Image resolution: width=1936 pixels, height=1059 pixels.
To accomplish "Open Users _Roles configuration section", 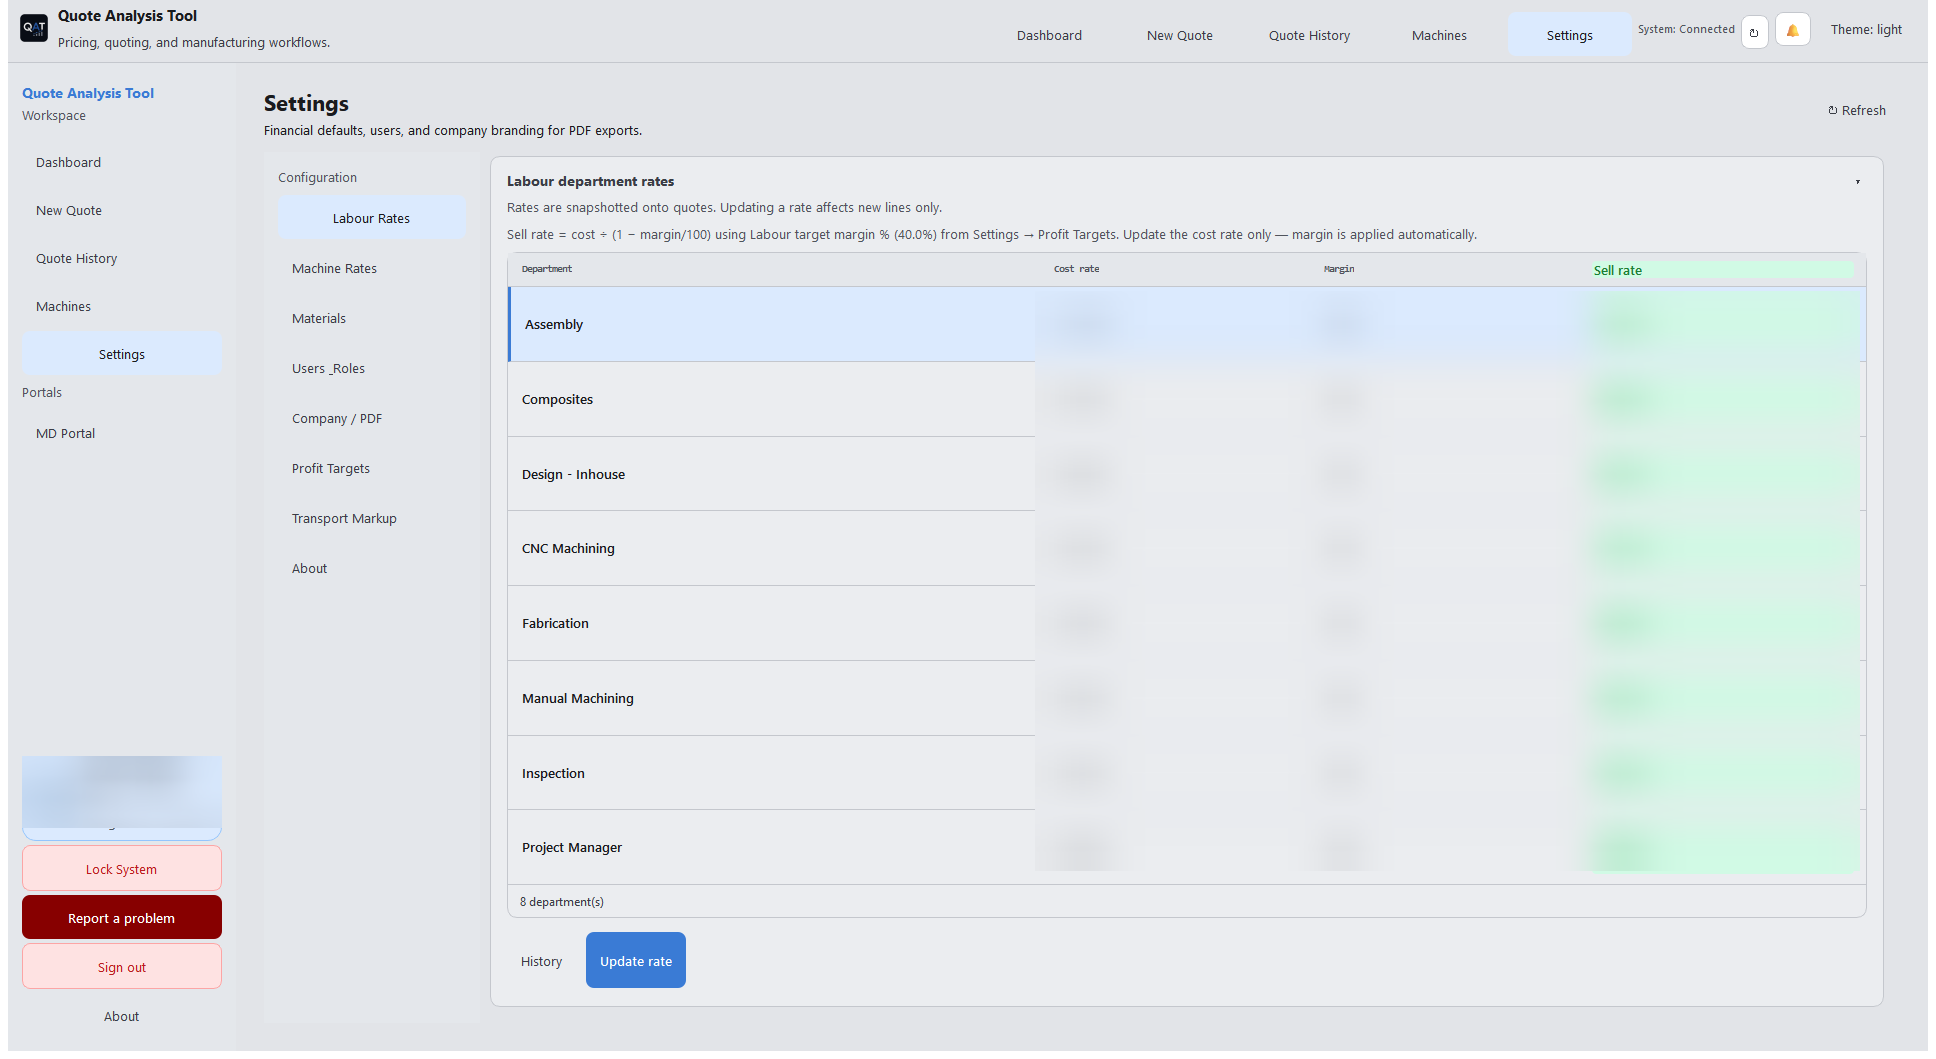I will tap(372, 369).
